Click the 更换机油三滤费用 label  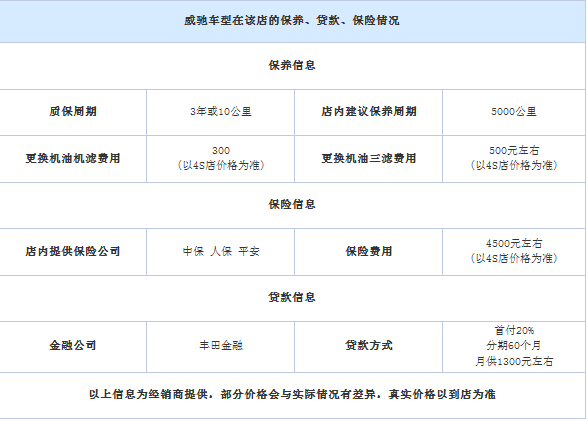coord(369,158)
